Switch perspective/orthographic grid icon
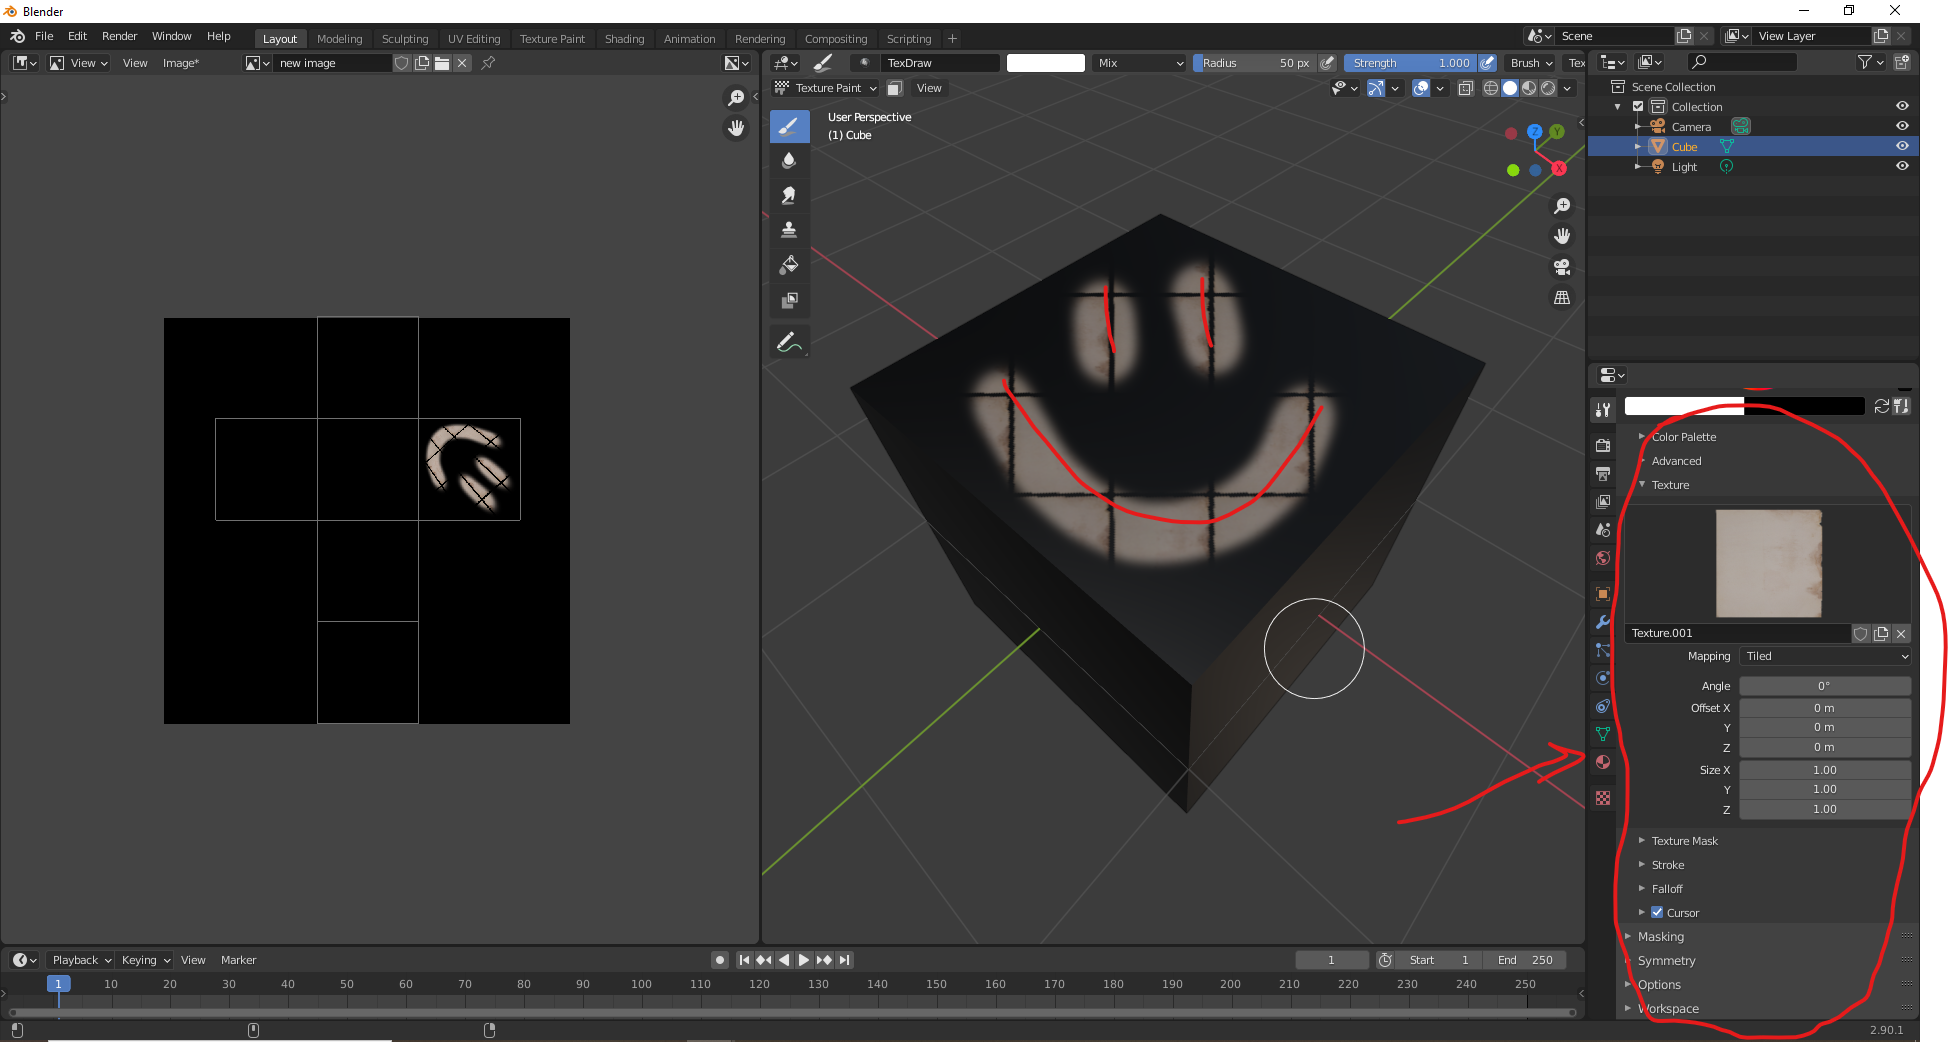The height and width of the screenshot is (1042, 1948). click(1562, 298)
